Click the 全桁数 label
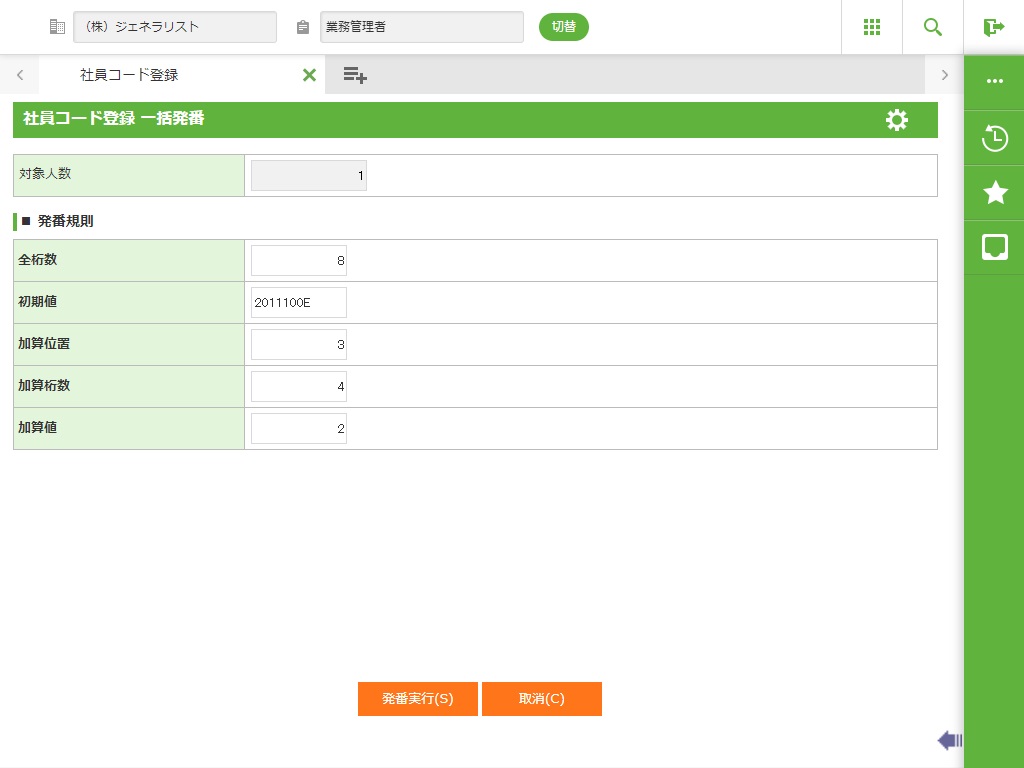 (x=38, y=259)
